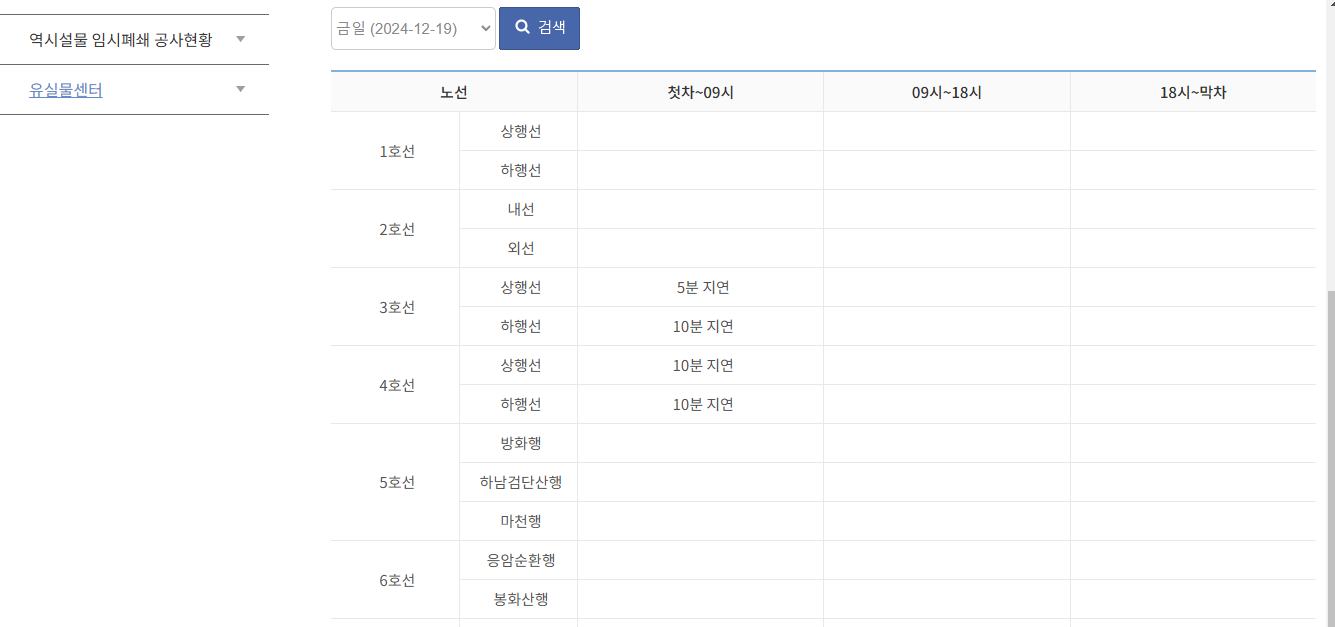
Task: Click 하행선 under 1호선
Action: click(520, 170)
